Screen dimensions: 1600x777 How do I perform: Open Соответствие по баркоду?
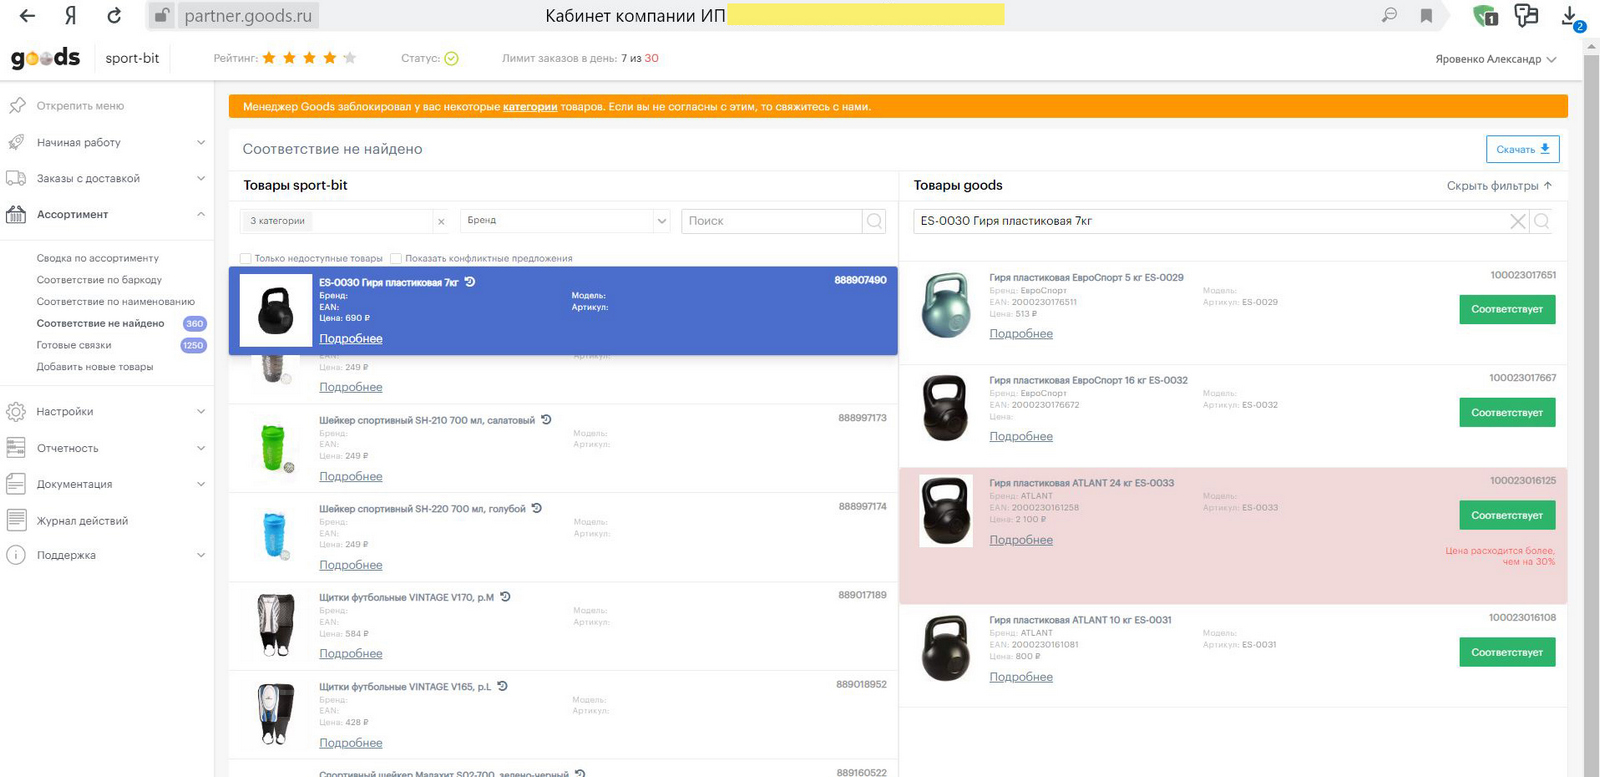[99, 280]
